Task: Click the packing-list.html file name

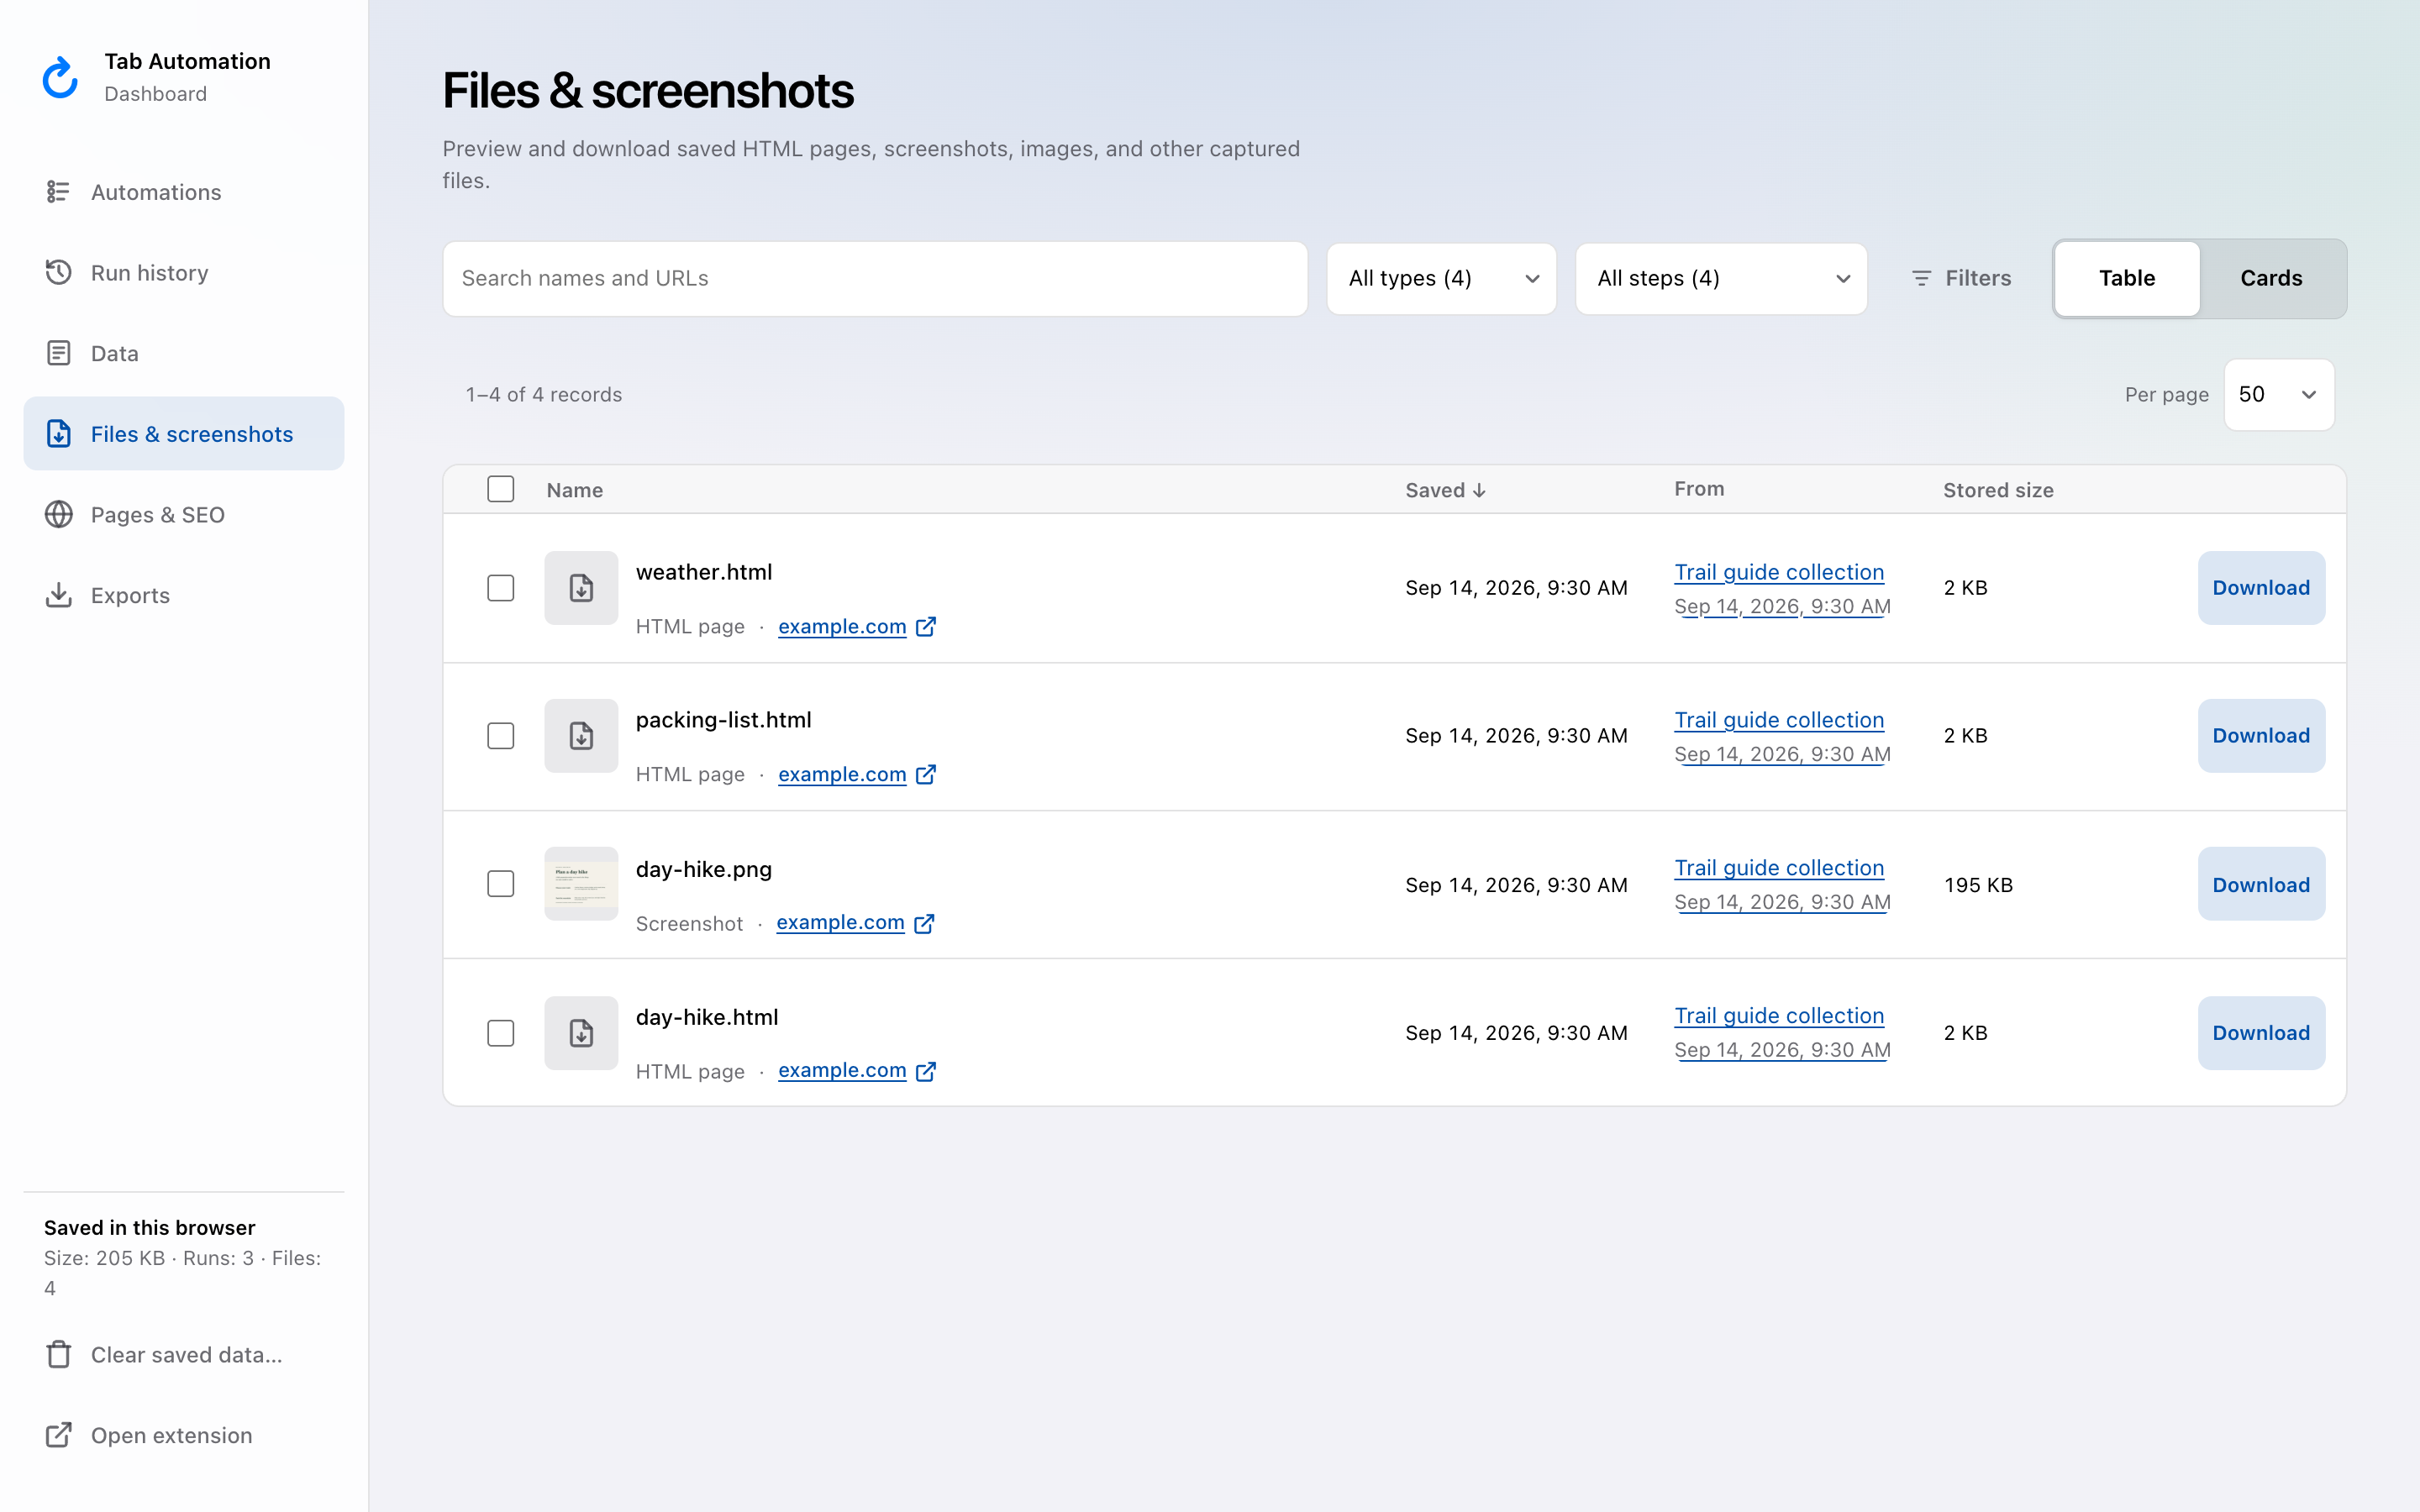Action: coord(724,720)
